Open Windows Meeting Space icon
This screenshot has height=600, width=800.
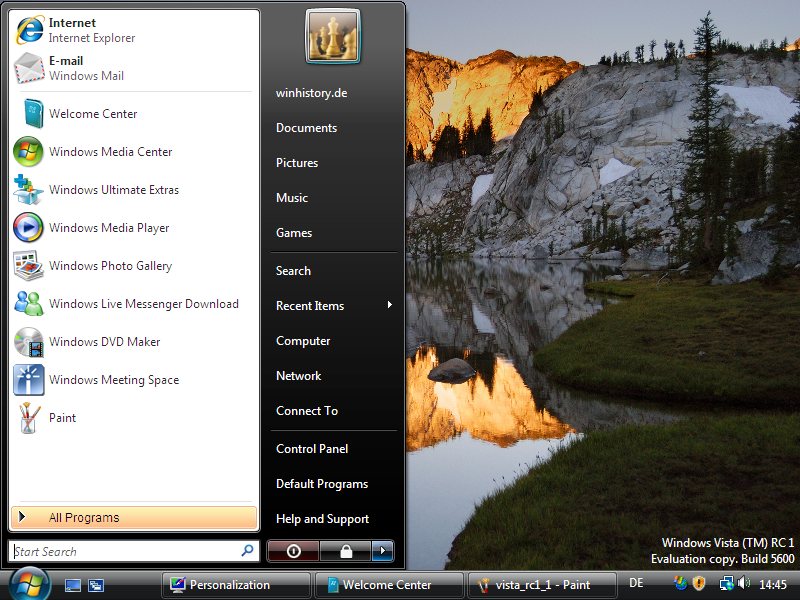[x=28, y=380]
